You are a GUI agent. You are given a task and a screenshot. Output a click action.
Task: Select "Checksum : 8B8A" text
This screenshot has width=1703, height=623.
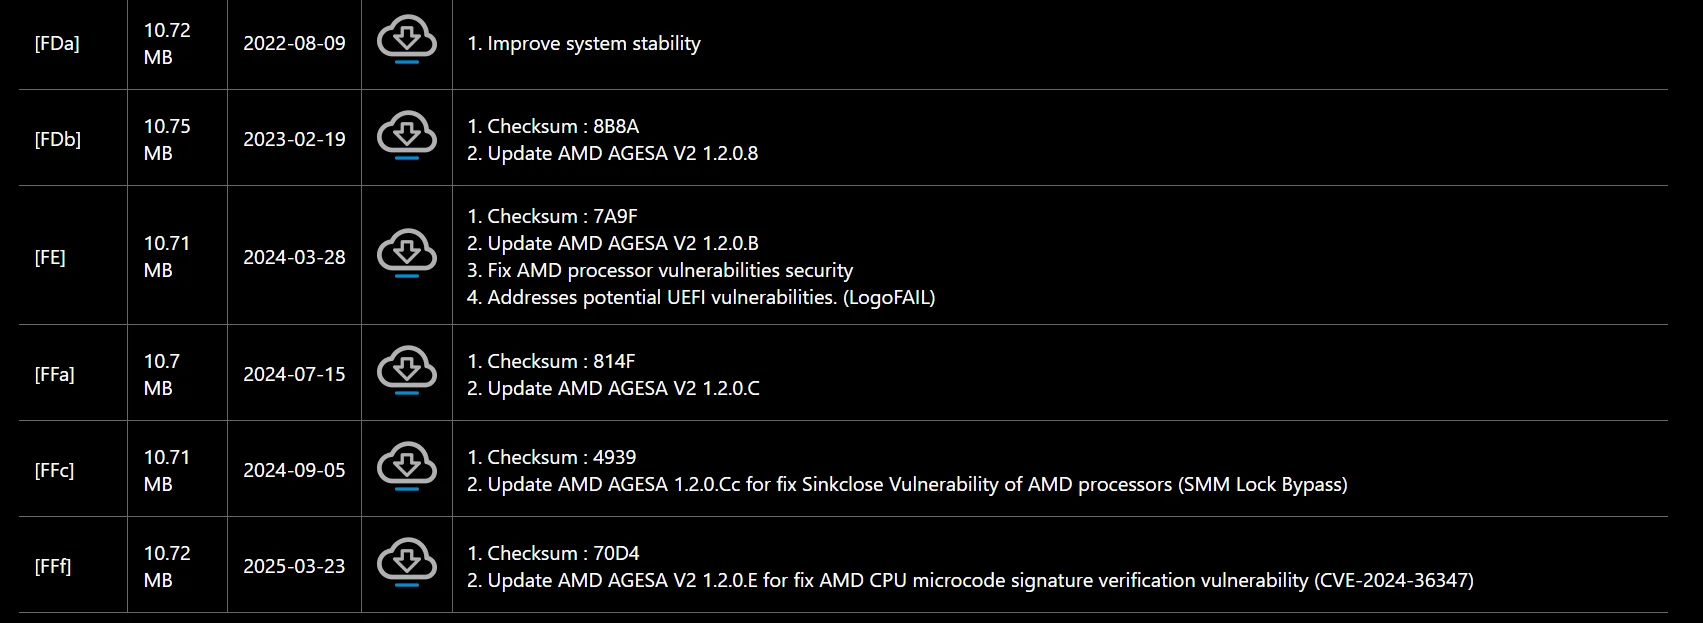pyautogui.click(x=553, y=126)
